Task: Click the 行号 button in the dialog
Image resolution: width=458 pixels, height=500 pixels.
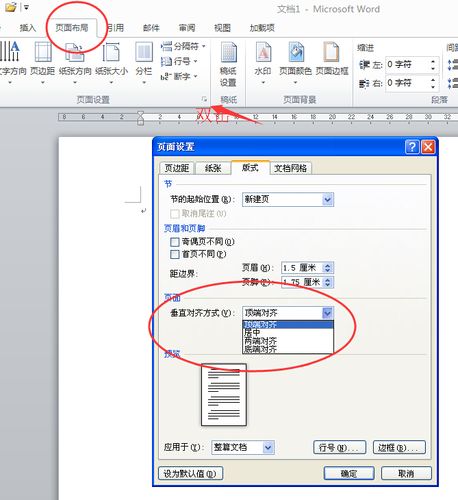Action: click(339, 447)
